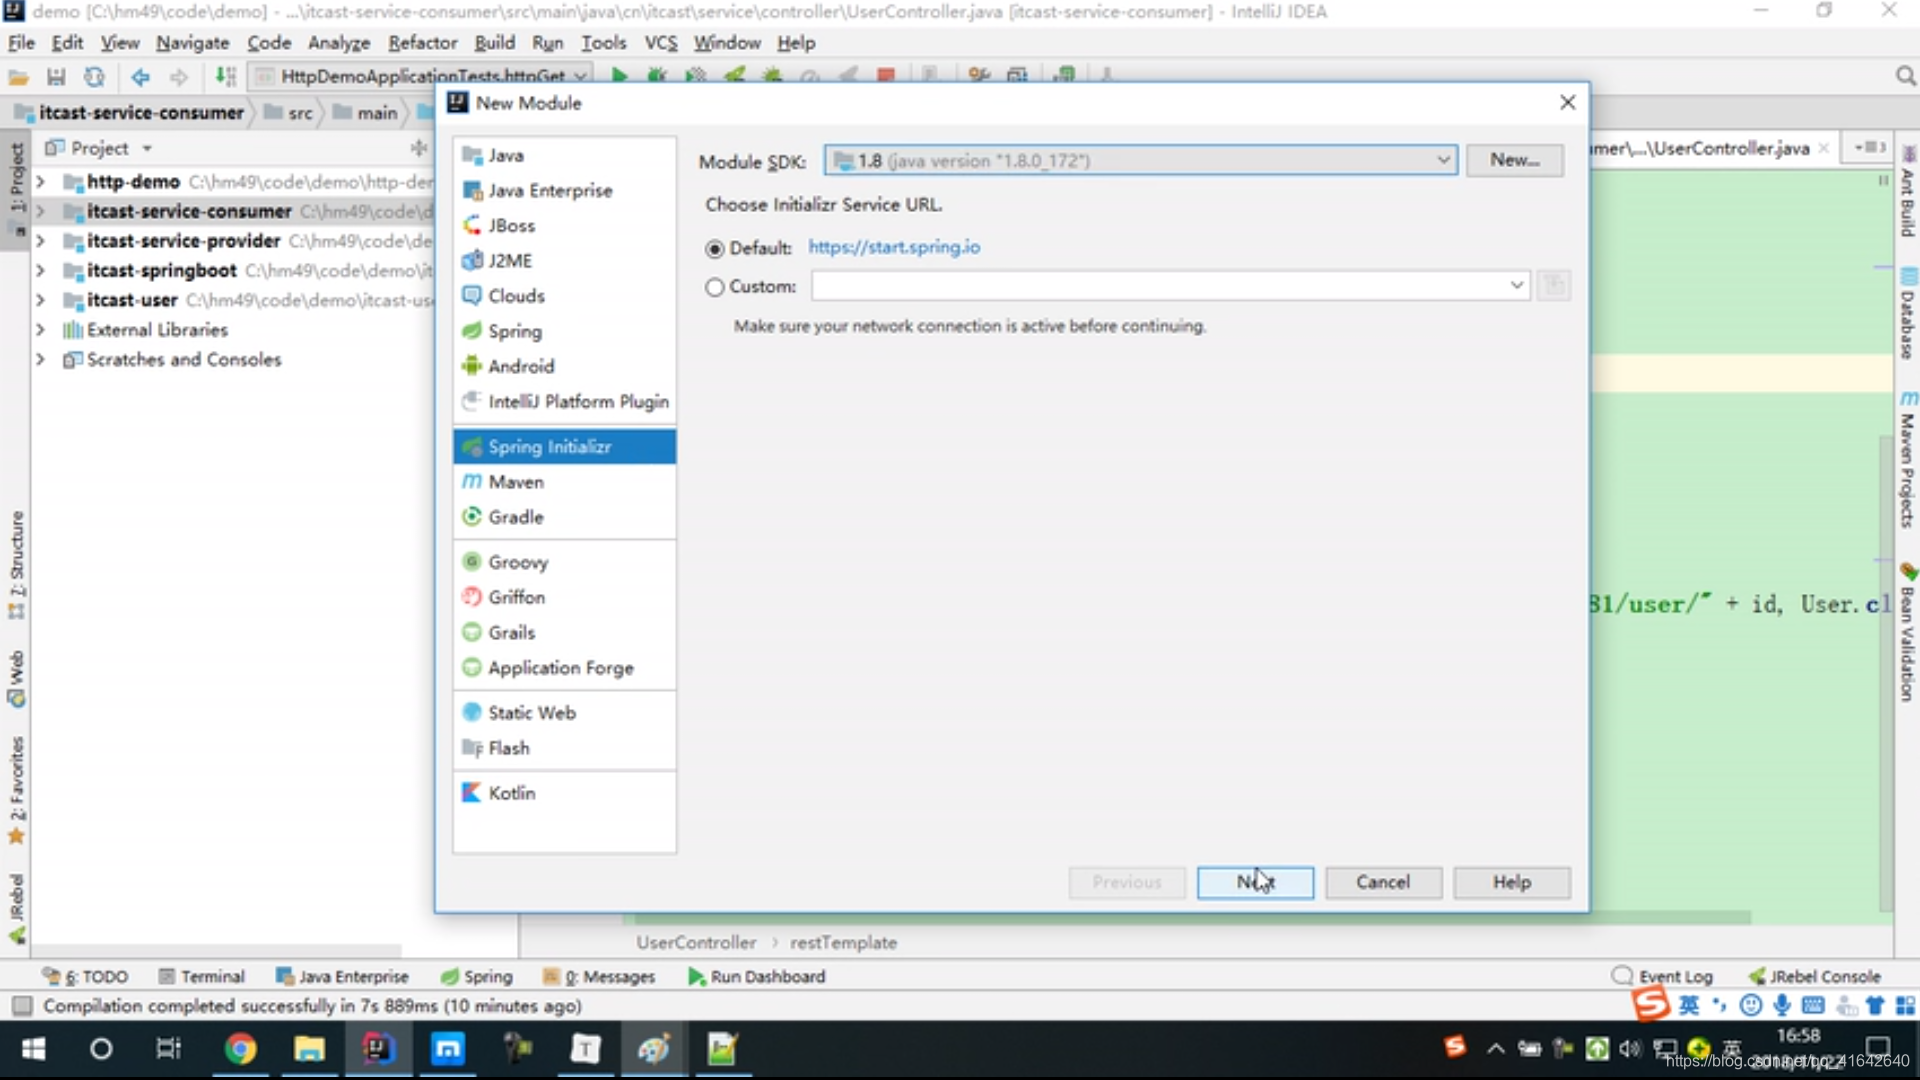Open the Refactor menu
The width and height of the screenshot is (1920, 1080).
click(422, 43)
